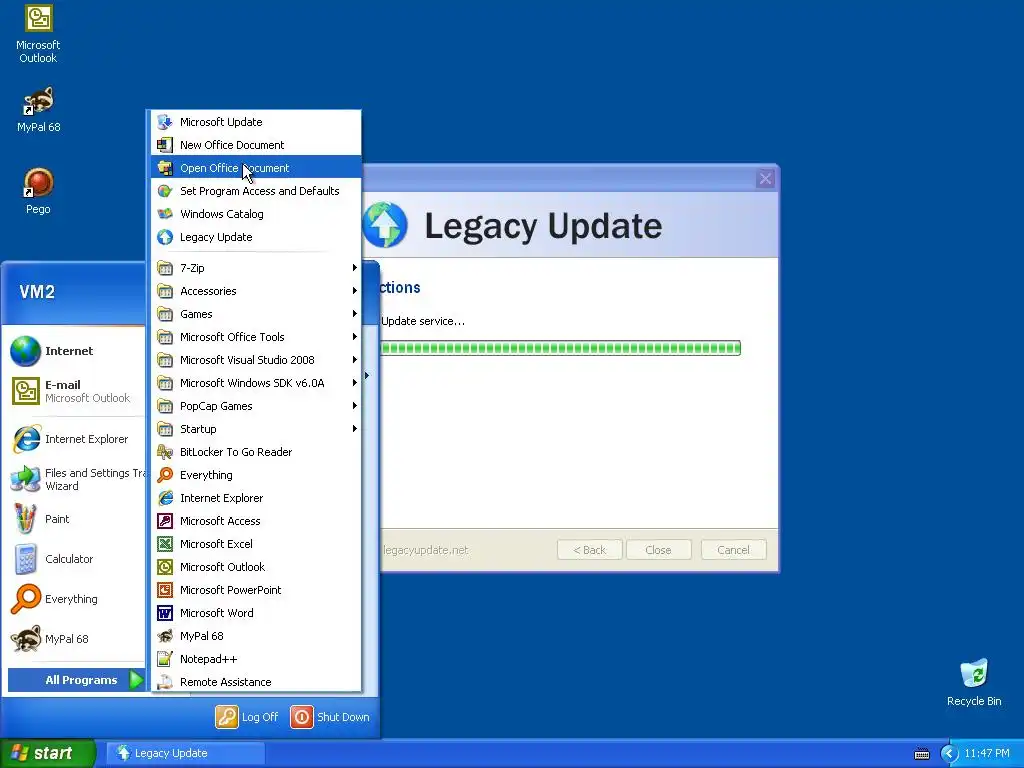Launch Paint from the start menu
This screenshot has height=768, width=1024.
pos(76,519)
